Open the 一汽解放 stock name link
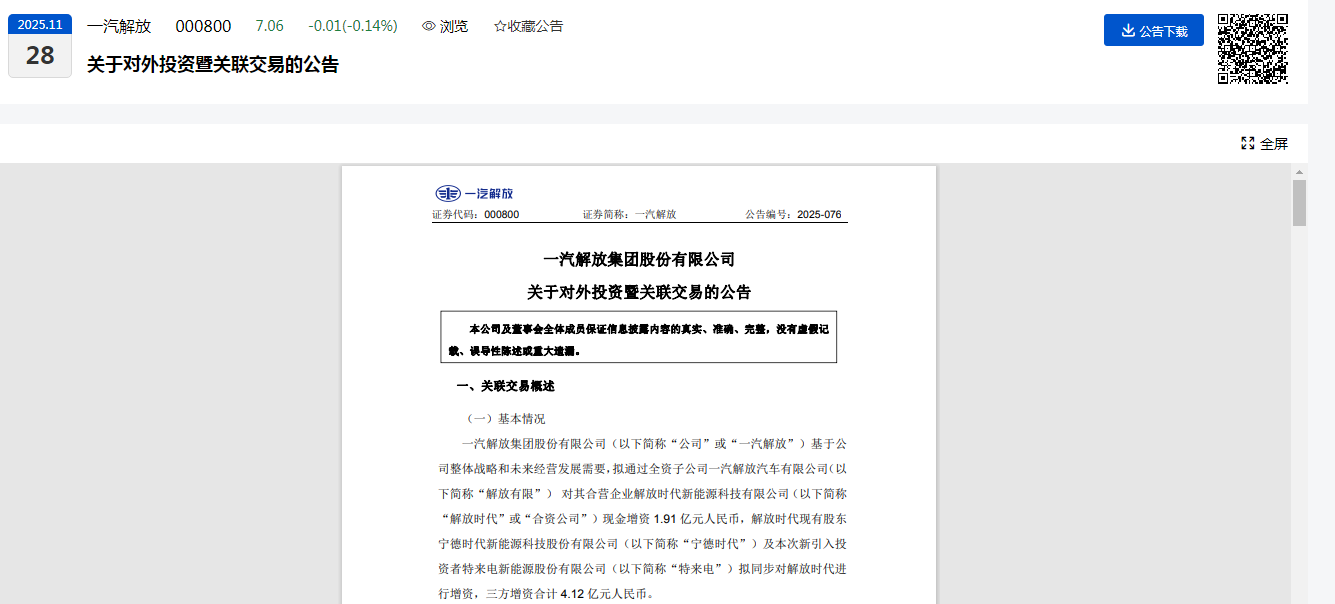This screenshot has width=1335, height=604. 119,26
